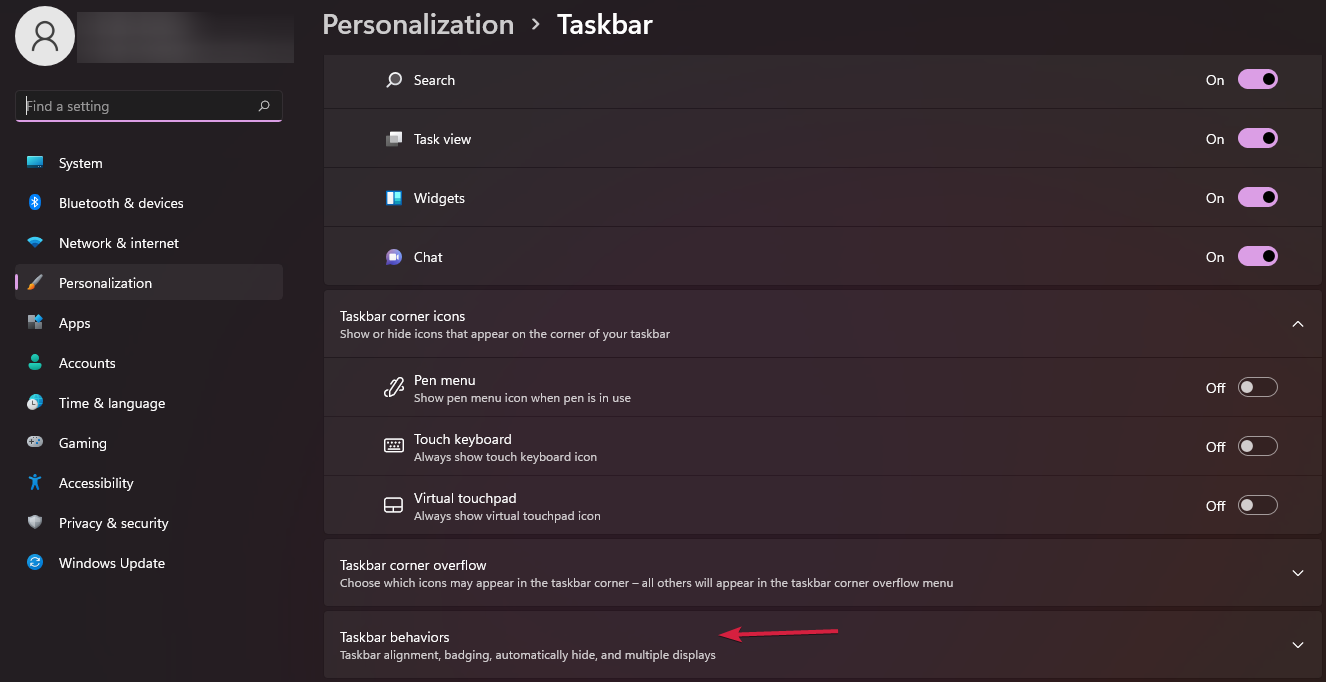Click the Gaming controller icon
Viewport: 1326px width, 682px height.
click(35, 443)
